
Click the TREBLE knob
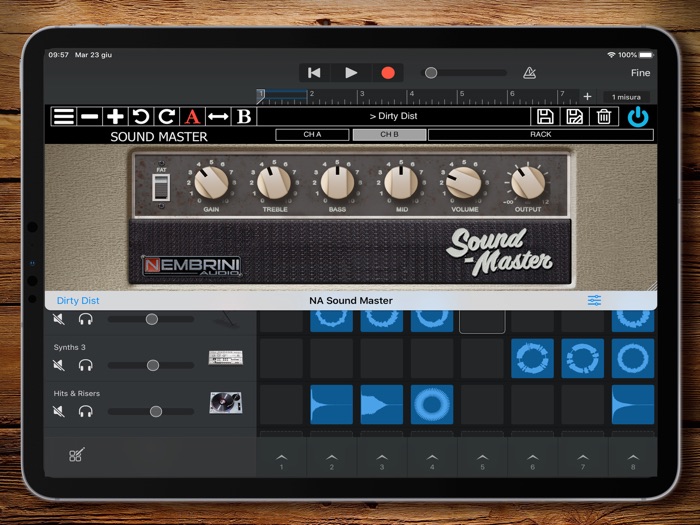point(274,183)
